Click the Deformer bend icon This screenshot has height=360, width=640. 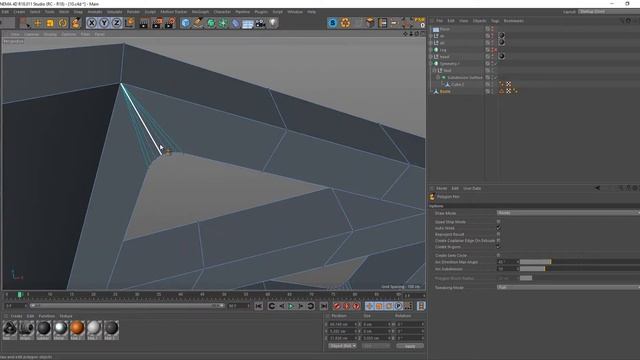point(236,23)
